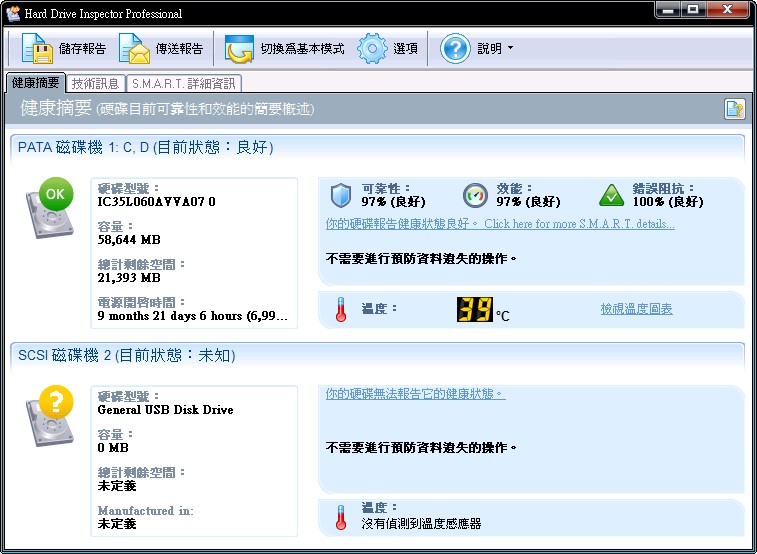
Task: Click the 0 MB capacity value
Action: (x=113, y=448)
